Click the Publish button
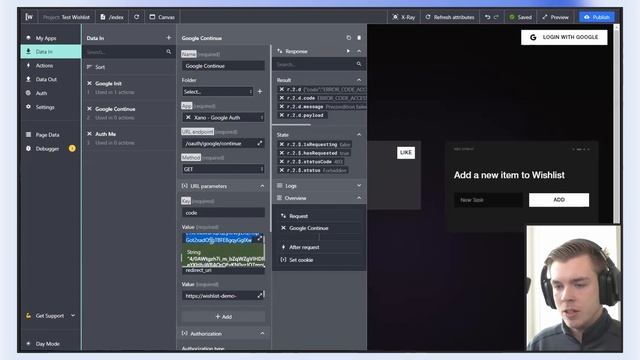640x360 pixels. 597,17
